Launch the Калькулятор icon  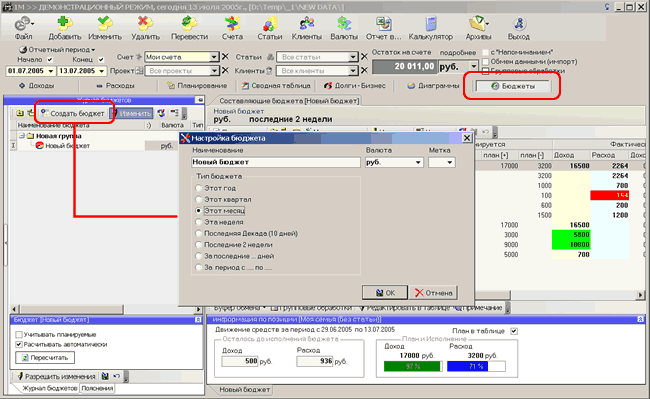click(x=431, y=24)
